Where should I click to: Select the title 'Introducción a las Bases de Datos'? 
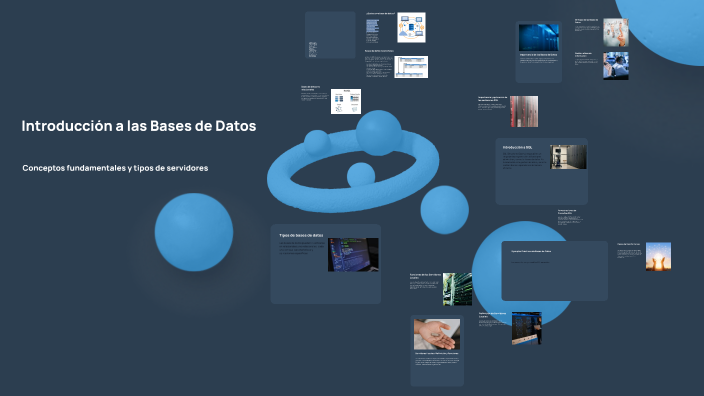[139, 126]
